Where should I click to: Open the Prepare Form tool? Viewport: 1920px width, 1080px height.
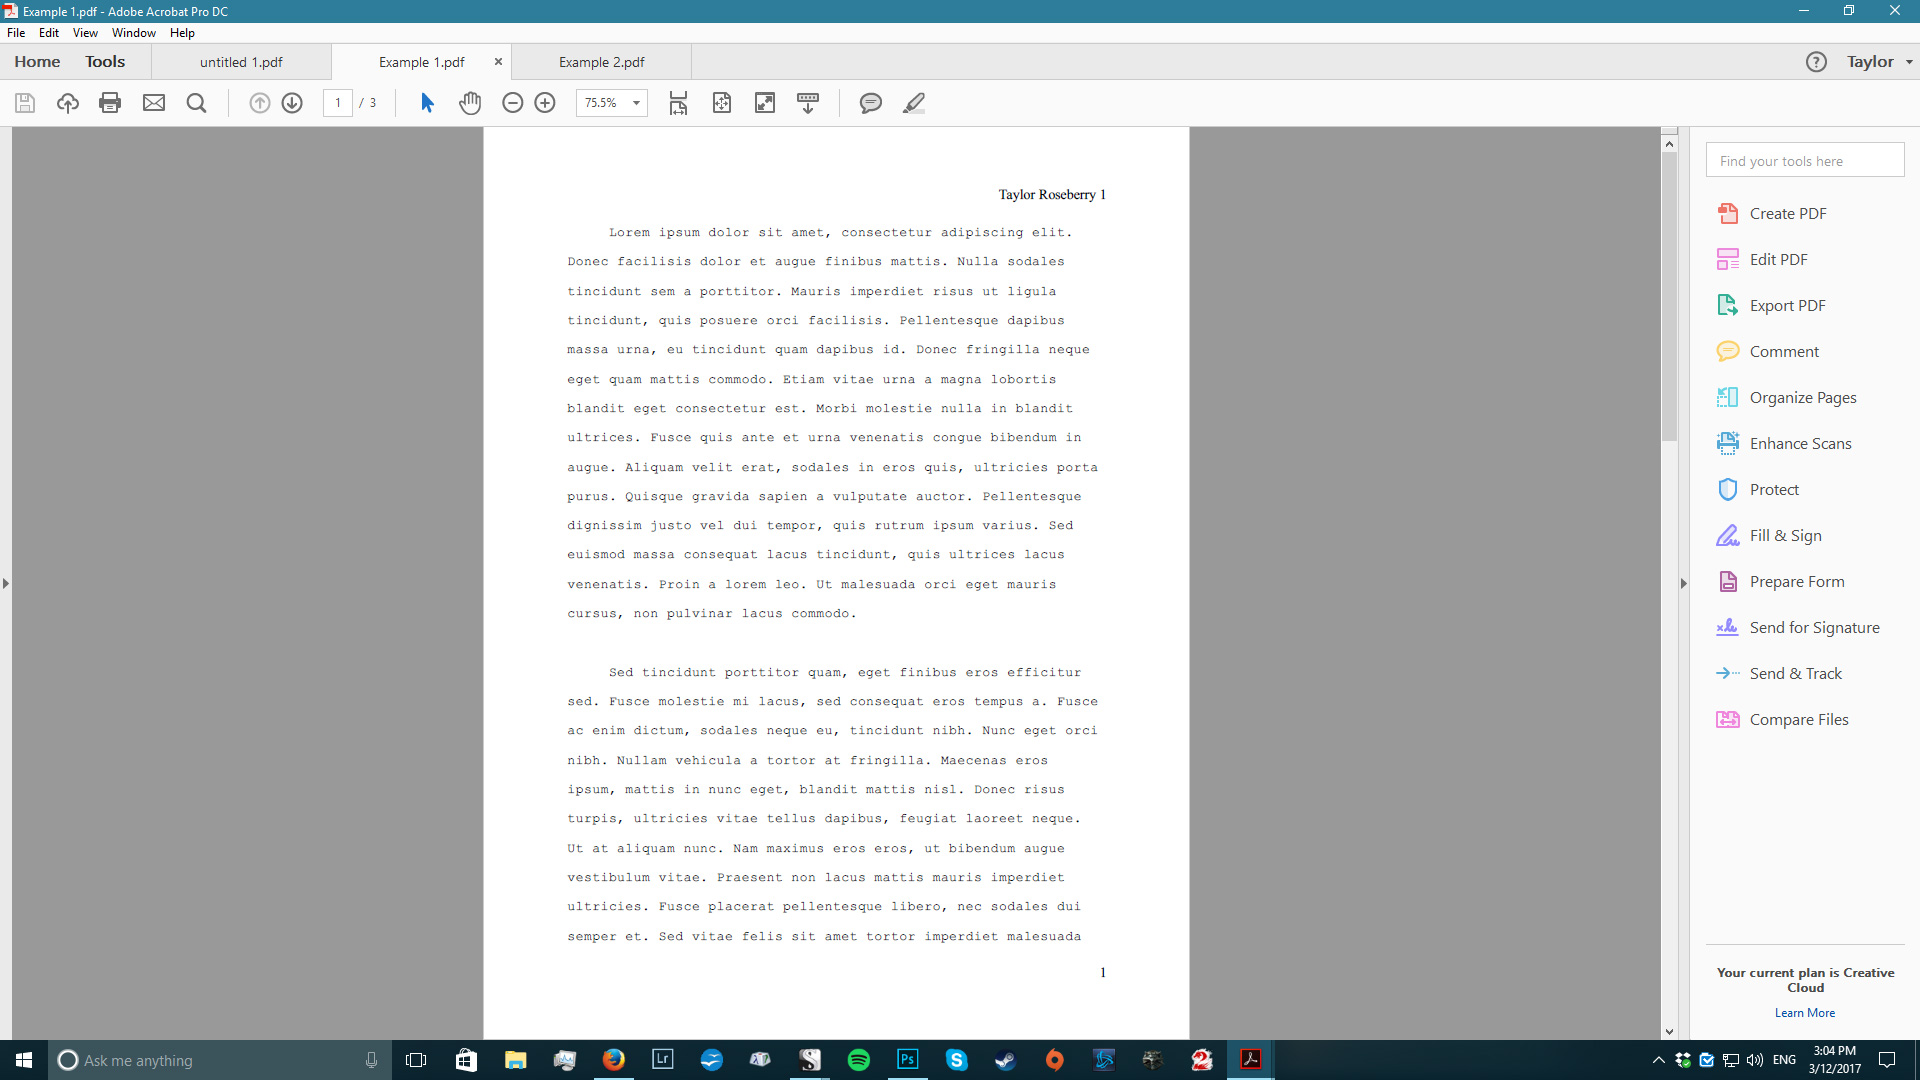click(1781, 581)
